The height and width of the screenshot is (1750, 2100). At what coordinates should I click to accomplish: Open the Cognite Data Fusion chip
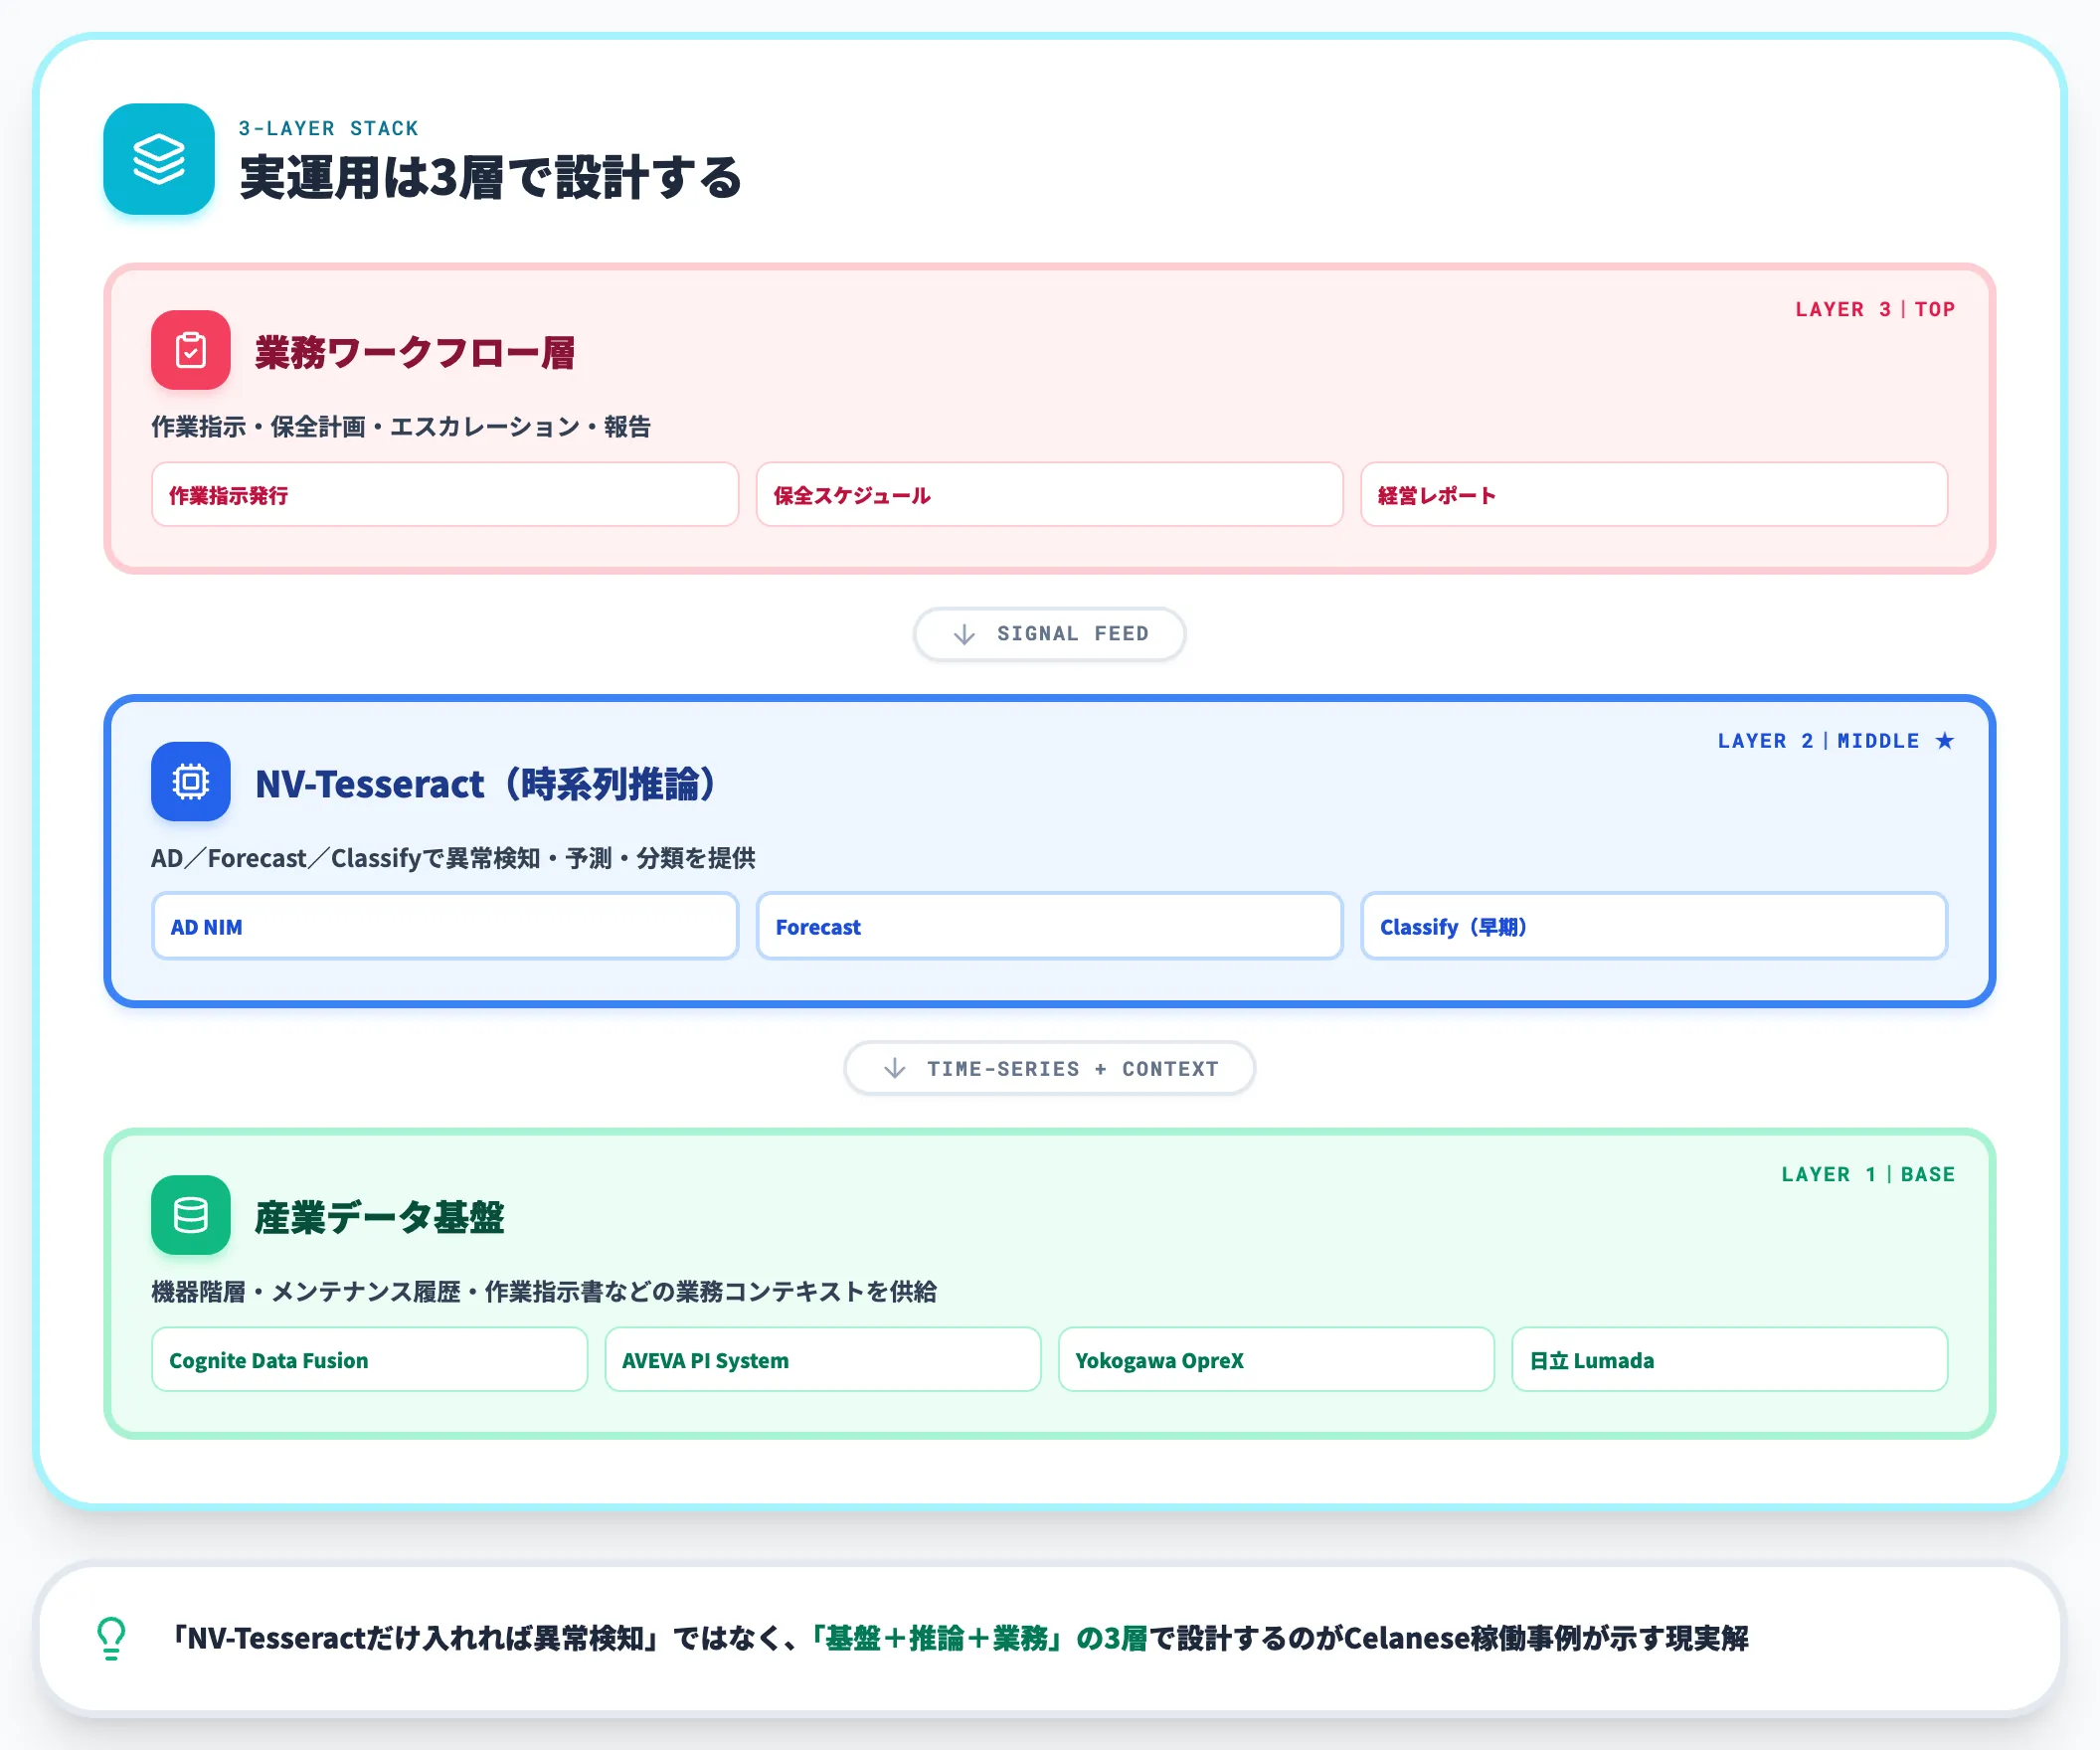click(369, 1360)
